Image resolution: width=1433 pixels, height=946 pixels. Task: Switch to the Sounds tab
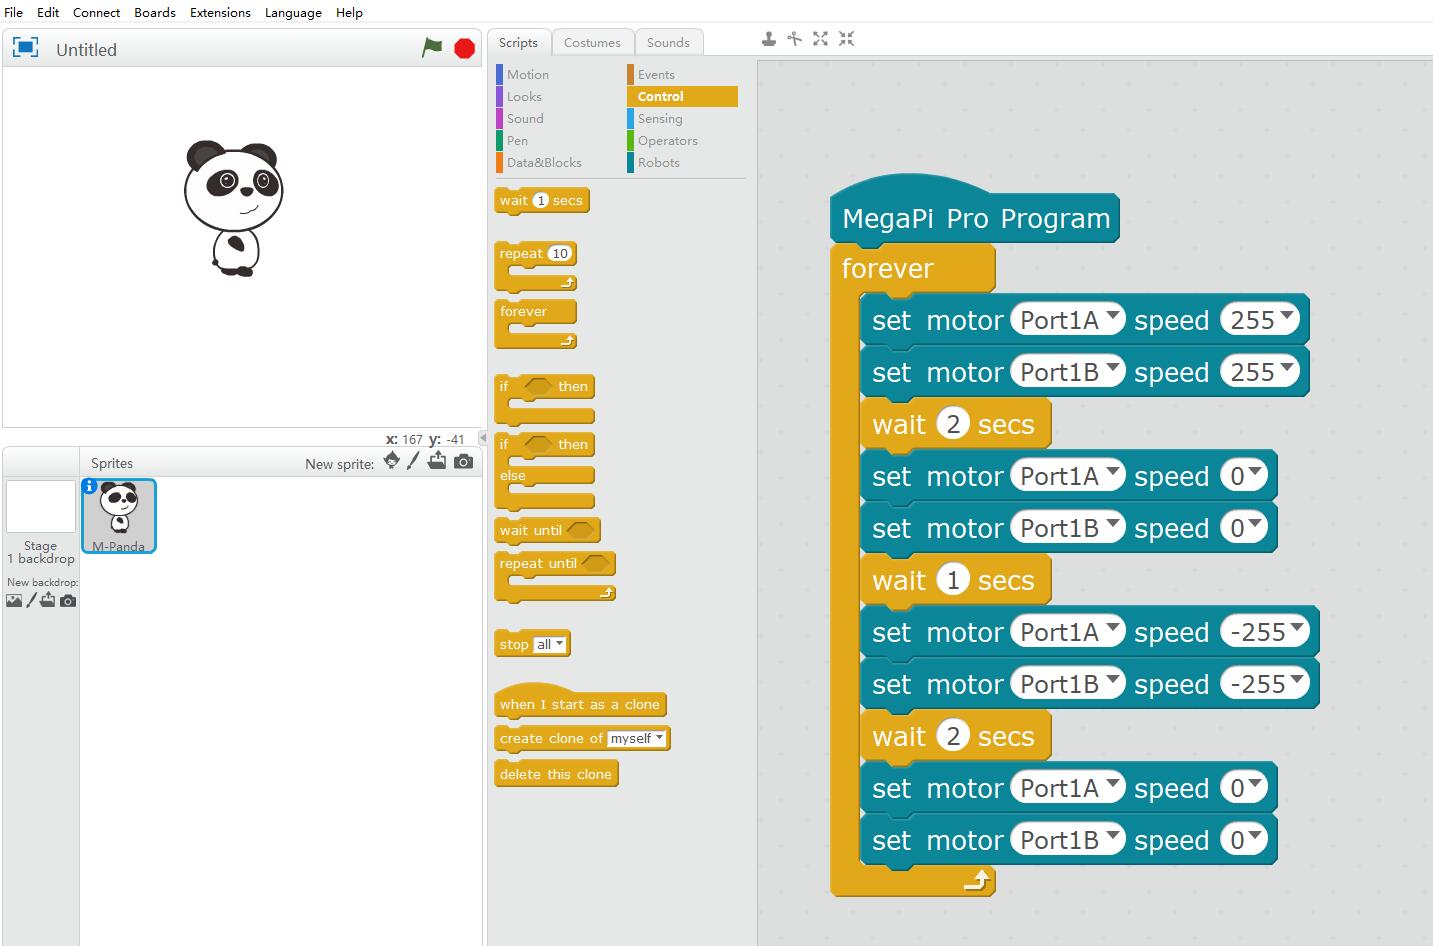click(x=668, y=42)
